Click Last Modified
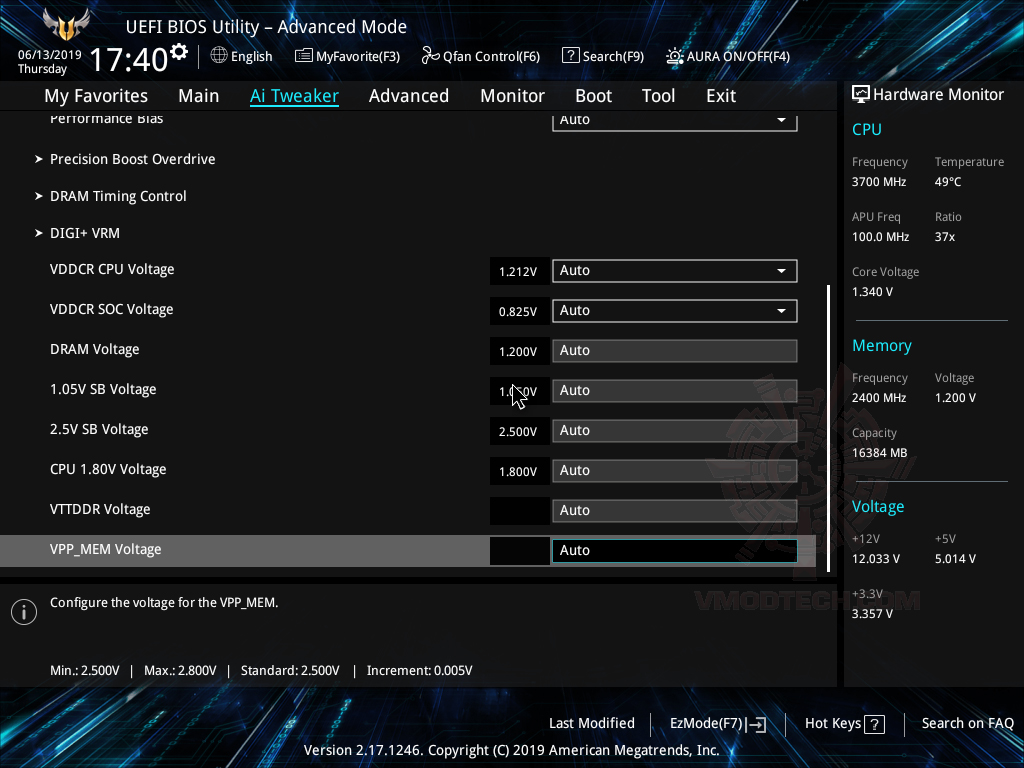This screenshot has width=1024, height=768. coord(592,724)
